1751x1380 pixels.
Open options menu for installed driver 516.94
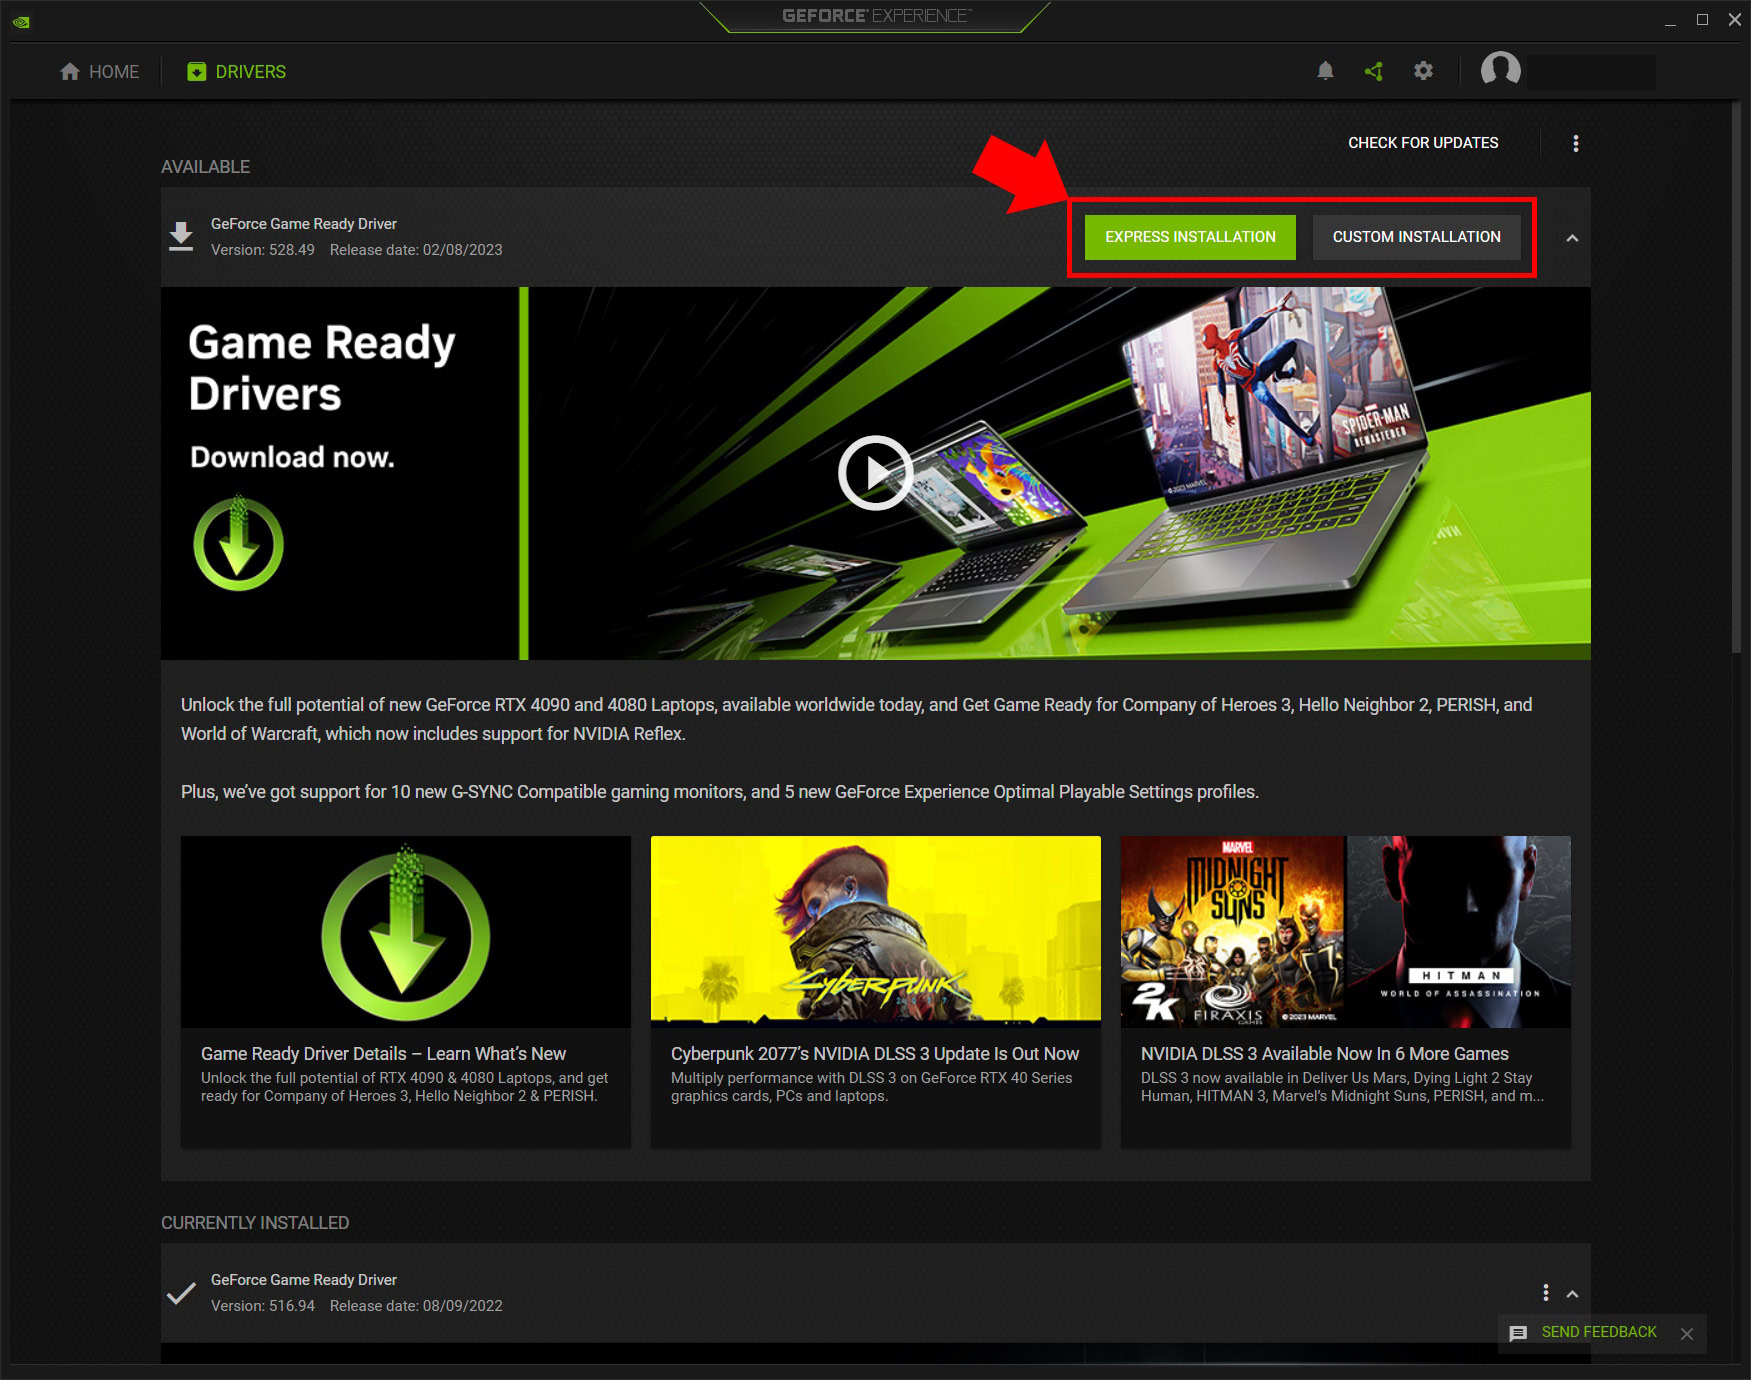(1545, 1293)
